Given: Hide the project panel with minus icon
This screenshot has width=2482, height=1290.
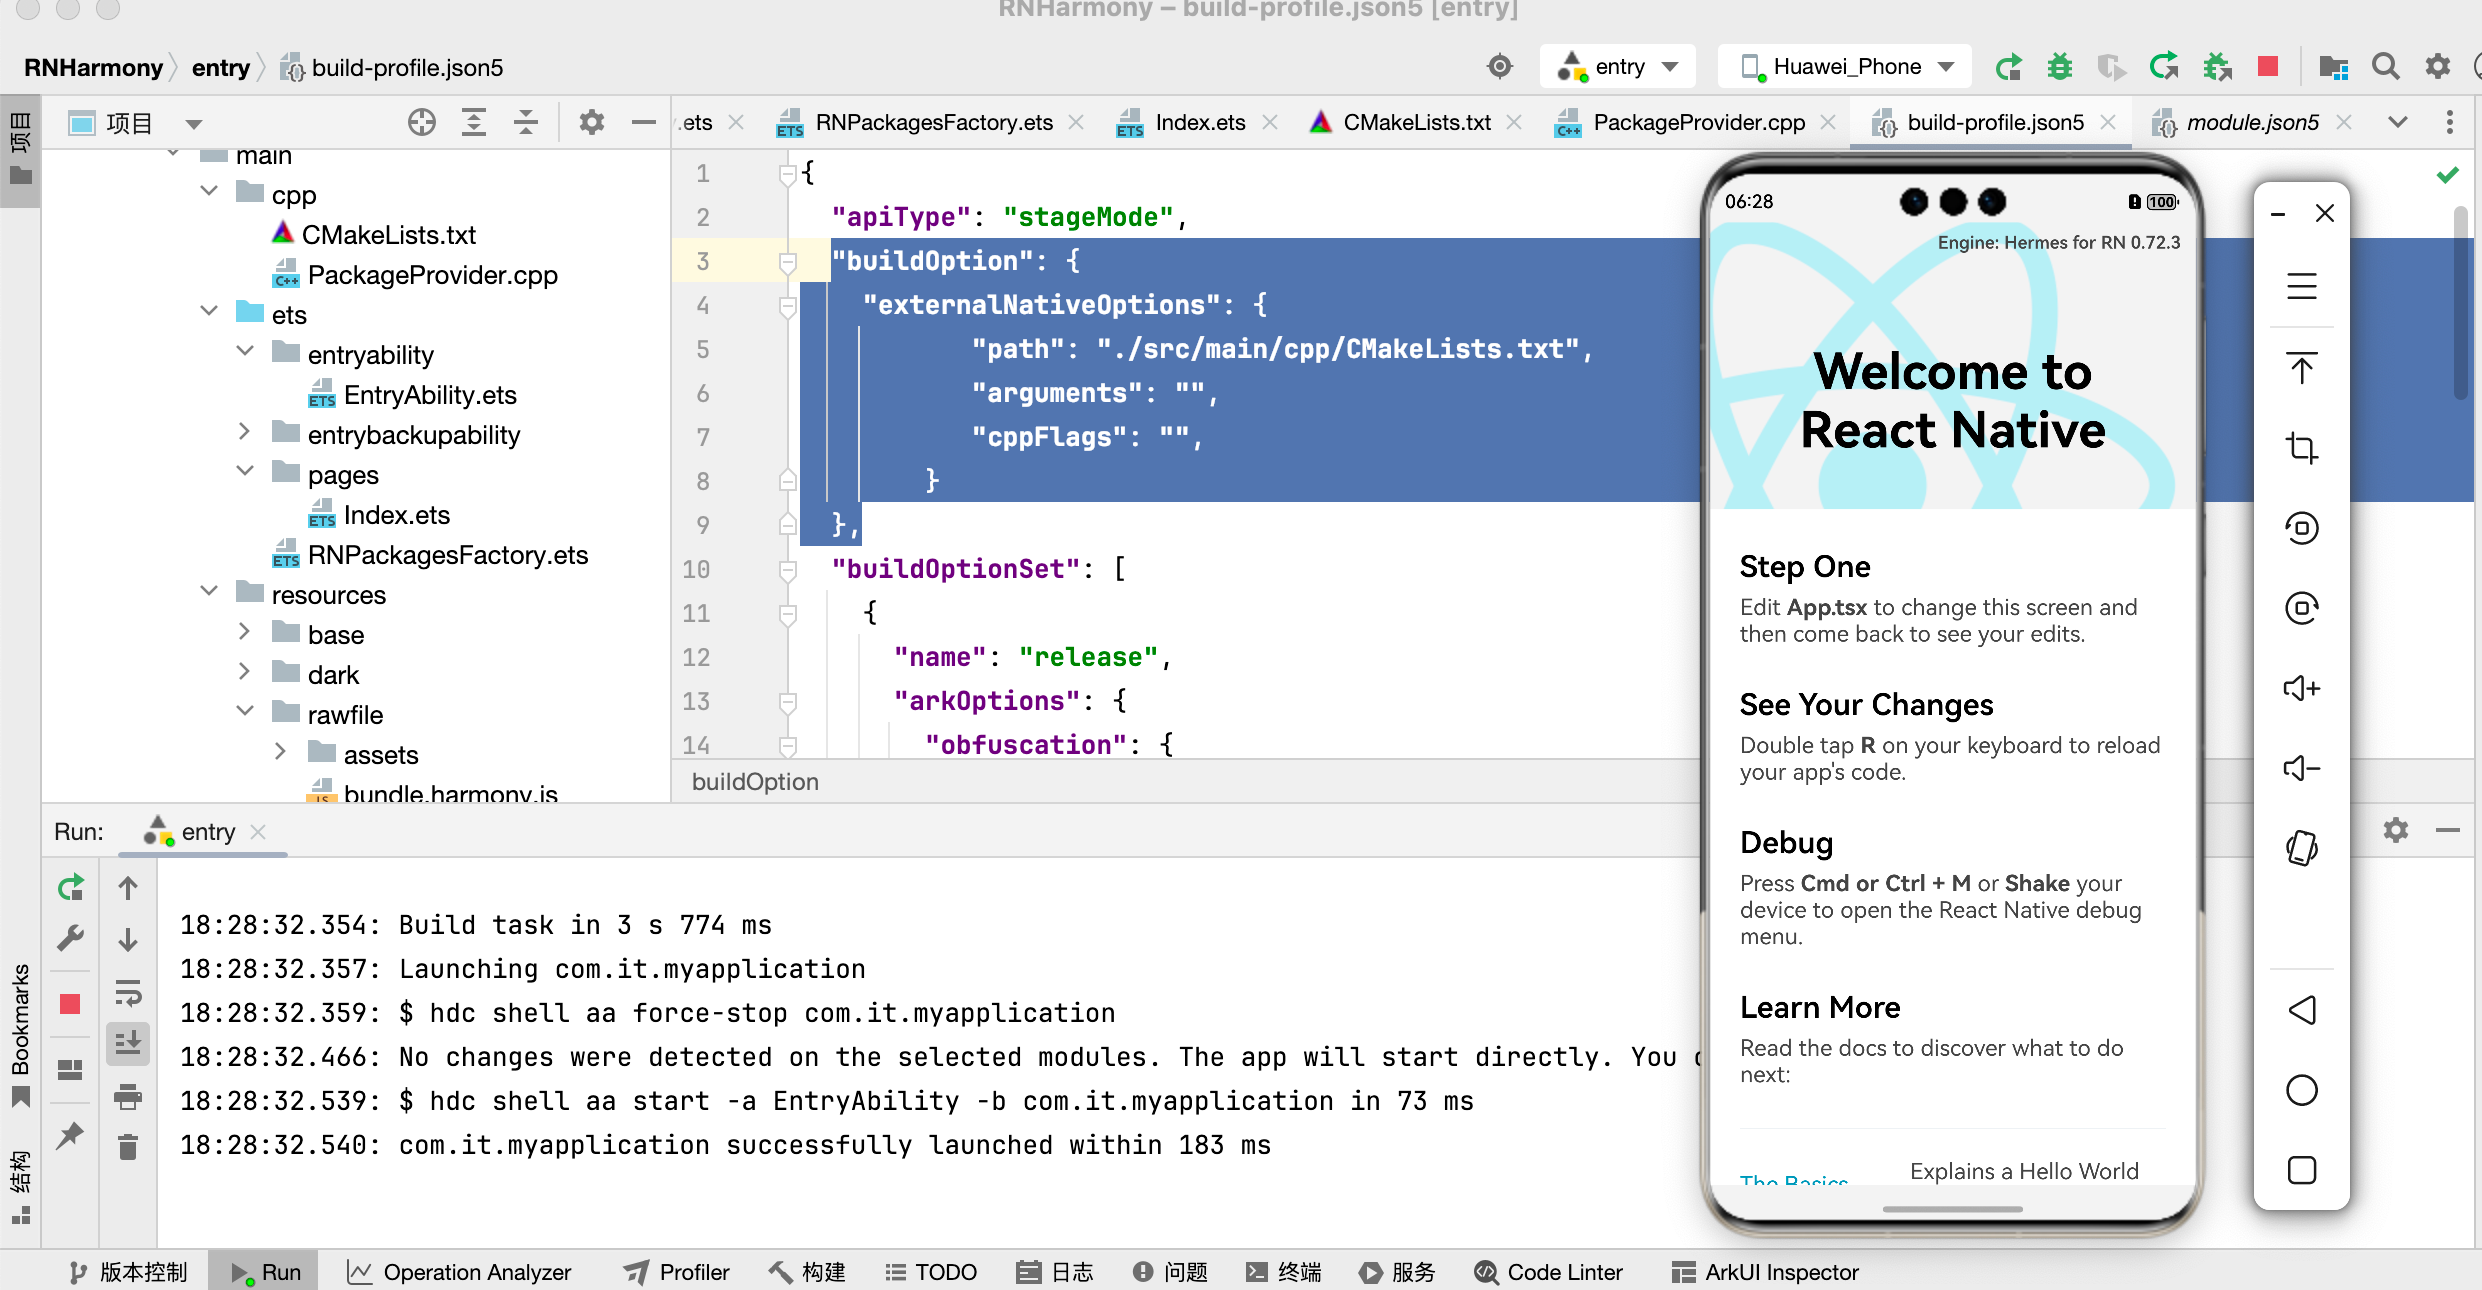Looking at the screenshot, I should [644, 122].
